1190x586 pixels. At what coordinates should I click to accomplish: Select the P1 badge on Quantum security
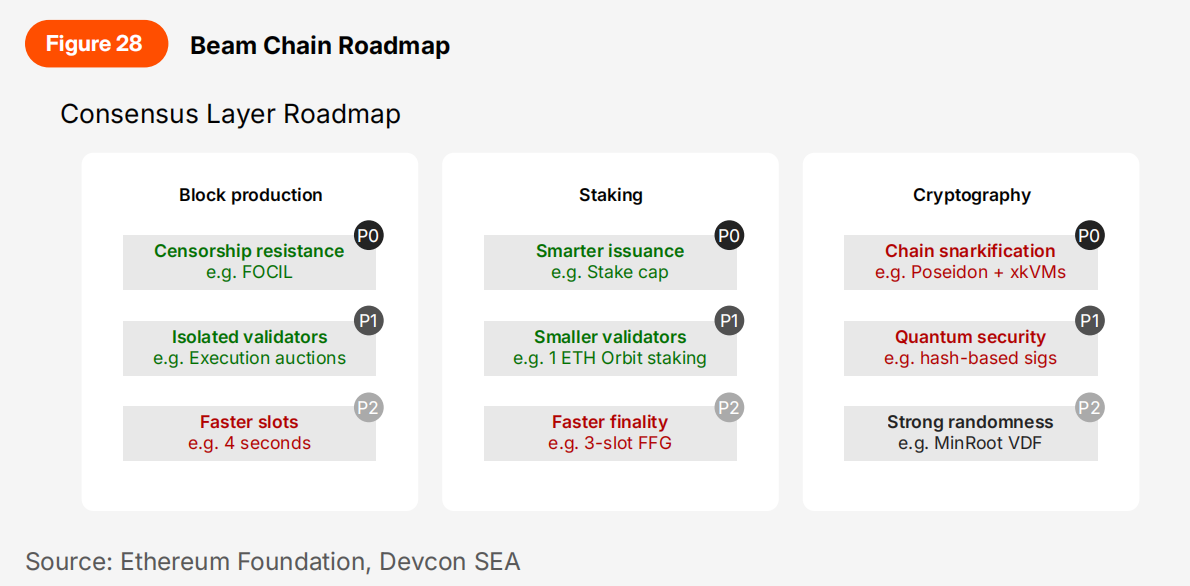pyautogui.click(x=1089, y=321)
